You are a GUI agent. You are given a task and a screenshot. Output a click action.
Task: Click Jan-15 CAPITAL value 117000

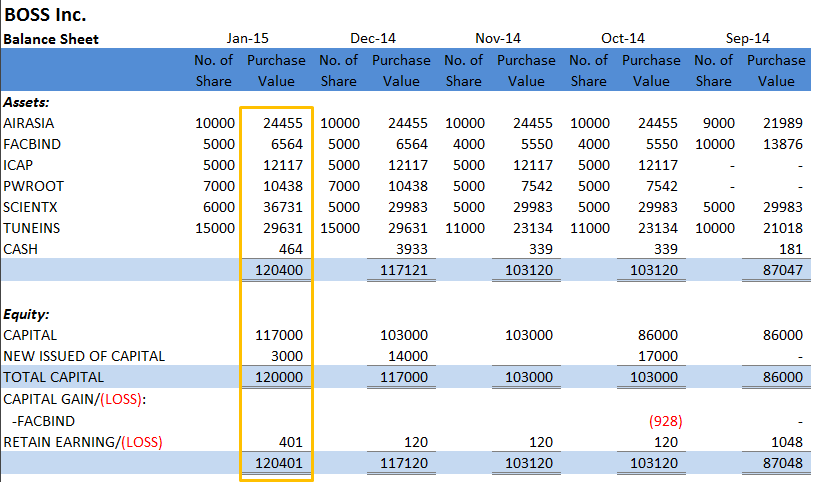pyautogui.click(x=278, y=335)
